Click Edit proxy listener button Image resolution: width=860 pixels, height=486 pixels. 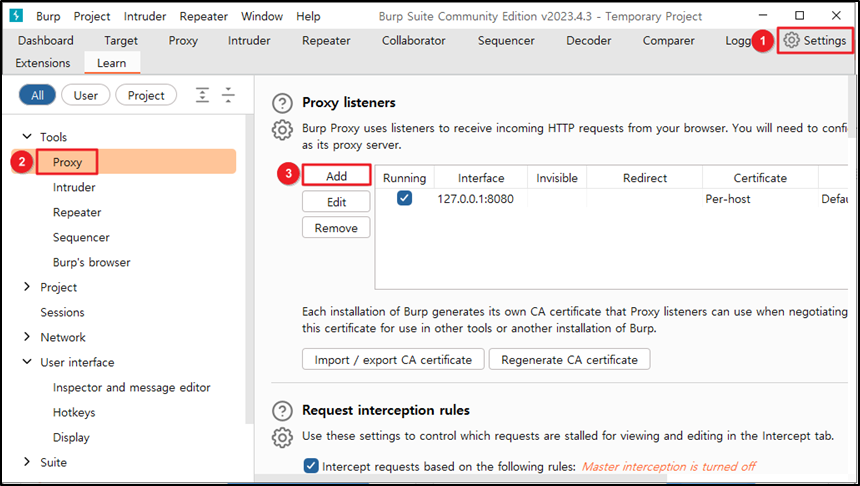(336, 202)
